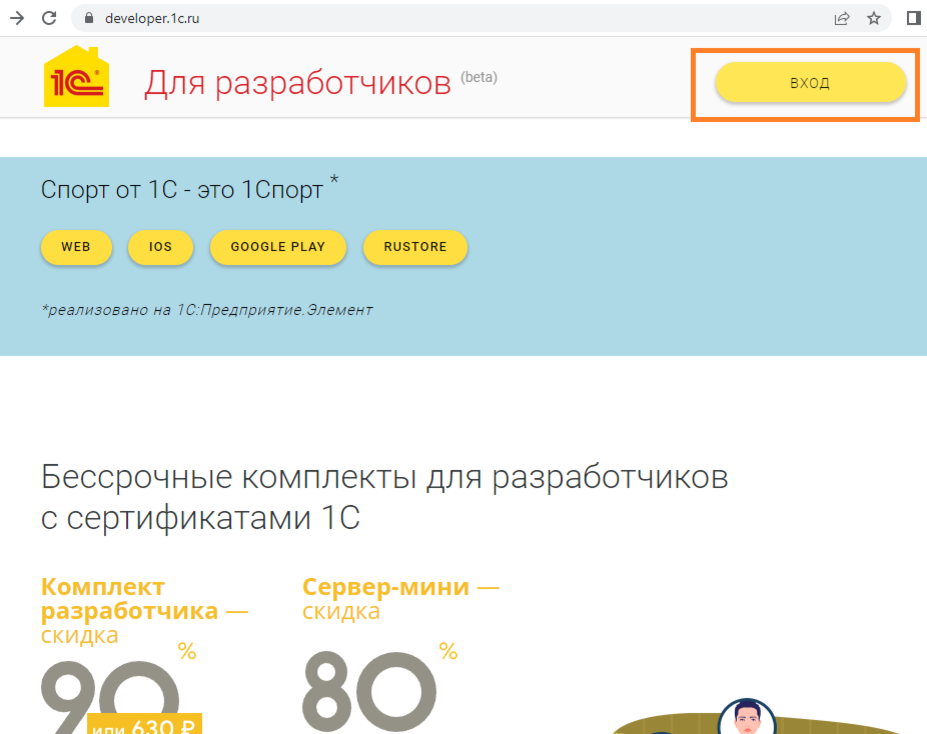Click the padlock site info icon
This screenshot has height=734, width=927.
(x=89, y=18)
